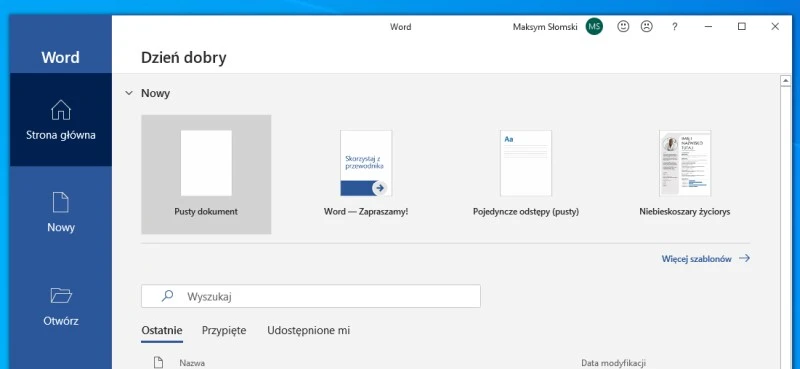Open the Więcej szablonów link
Viewport: 800px width, 369px height.
(706, 259)
